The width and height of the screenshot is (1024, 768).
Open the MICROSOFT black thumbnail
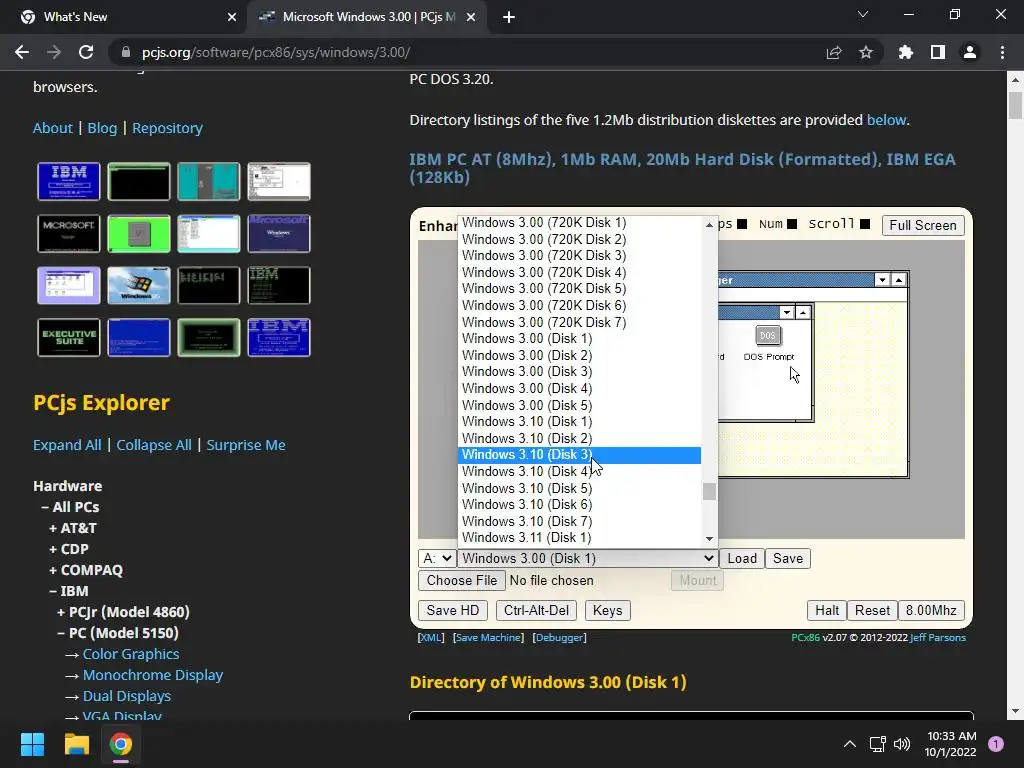coord(69,233)
